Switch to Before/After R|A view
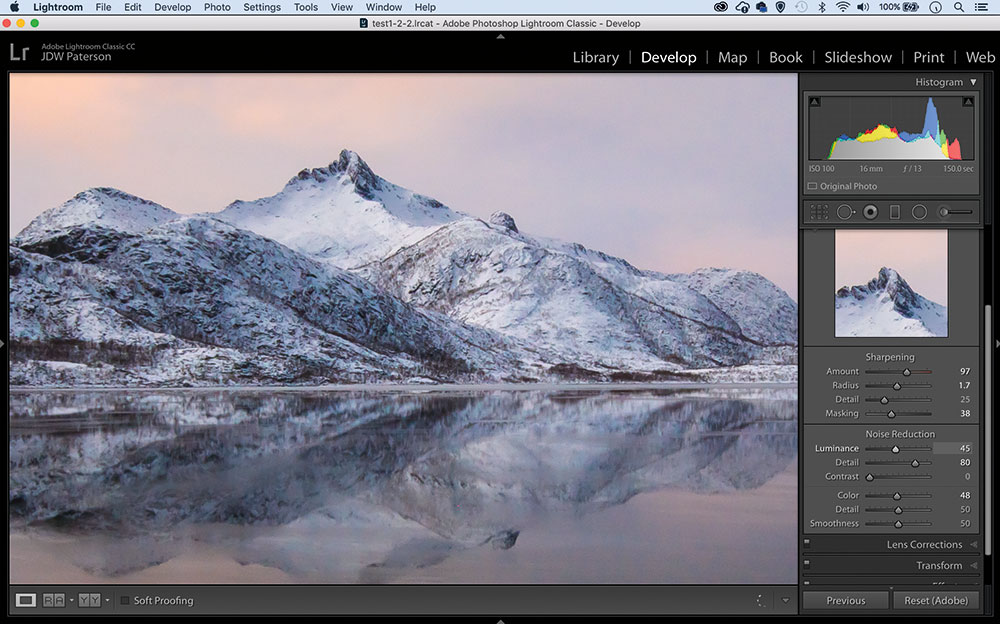The width and height of the screenshot is (1000, 624). click(x=54, y=600)
